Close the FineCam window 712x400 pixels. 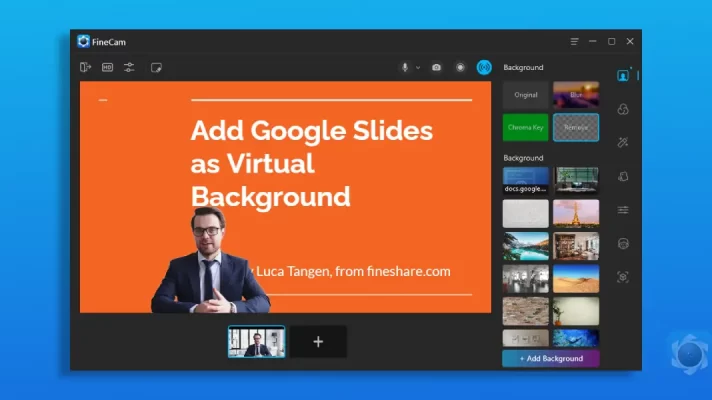tap(630, 41)
